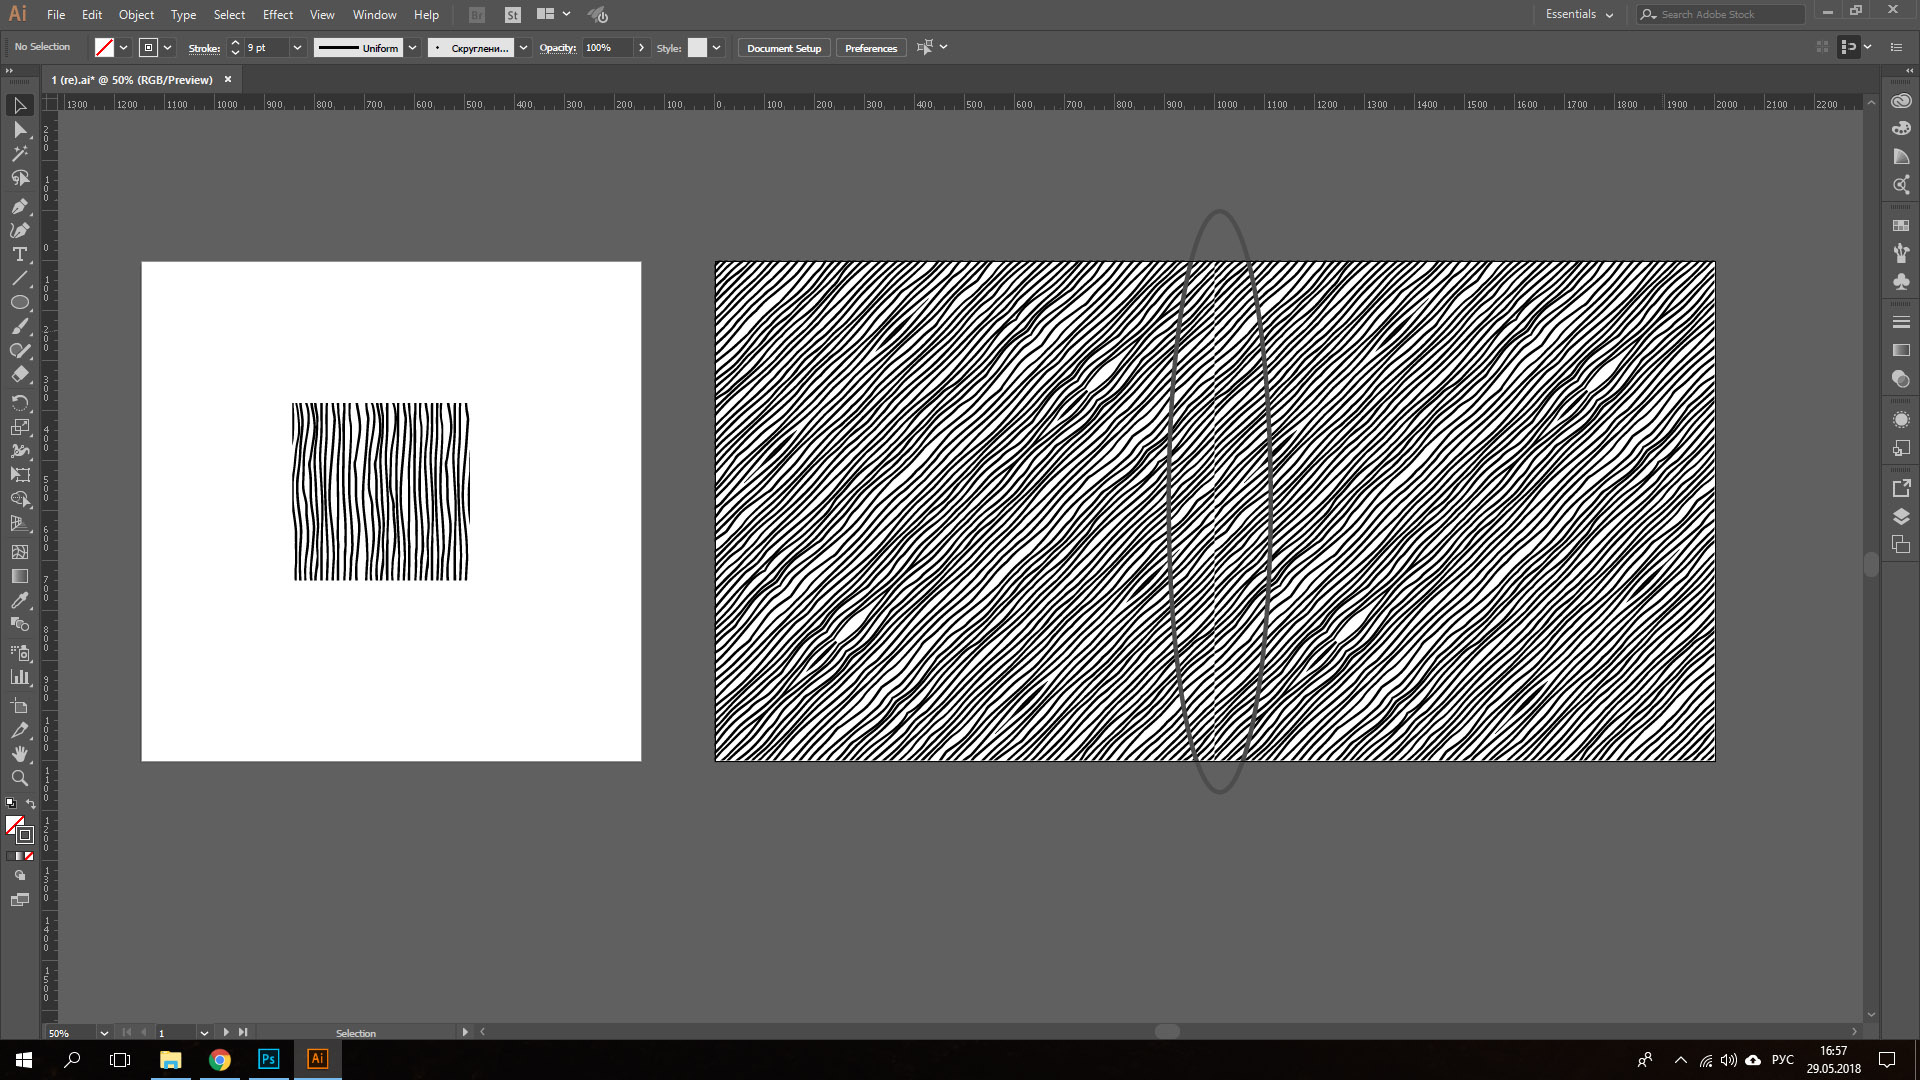The height and width of the screenshot is (1080, 1920).
Task: Reset default fill and stroke
Action: (11, 803)
